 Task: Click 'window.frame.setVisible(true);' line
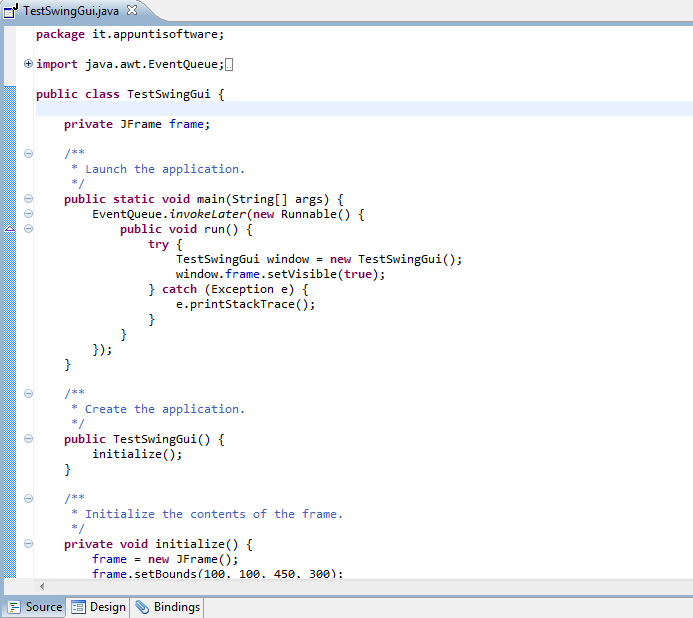click(x=280, y=275)
